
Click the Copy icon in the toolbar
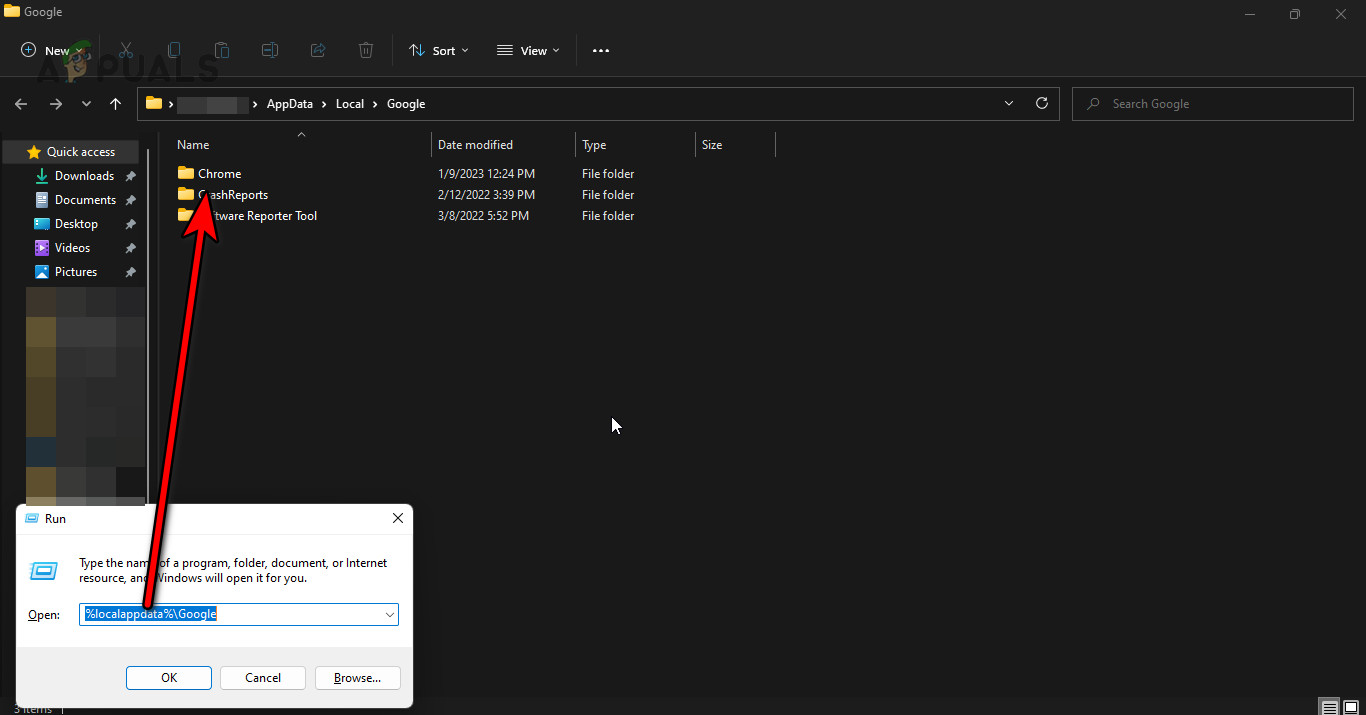click(173, 50)
